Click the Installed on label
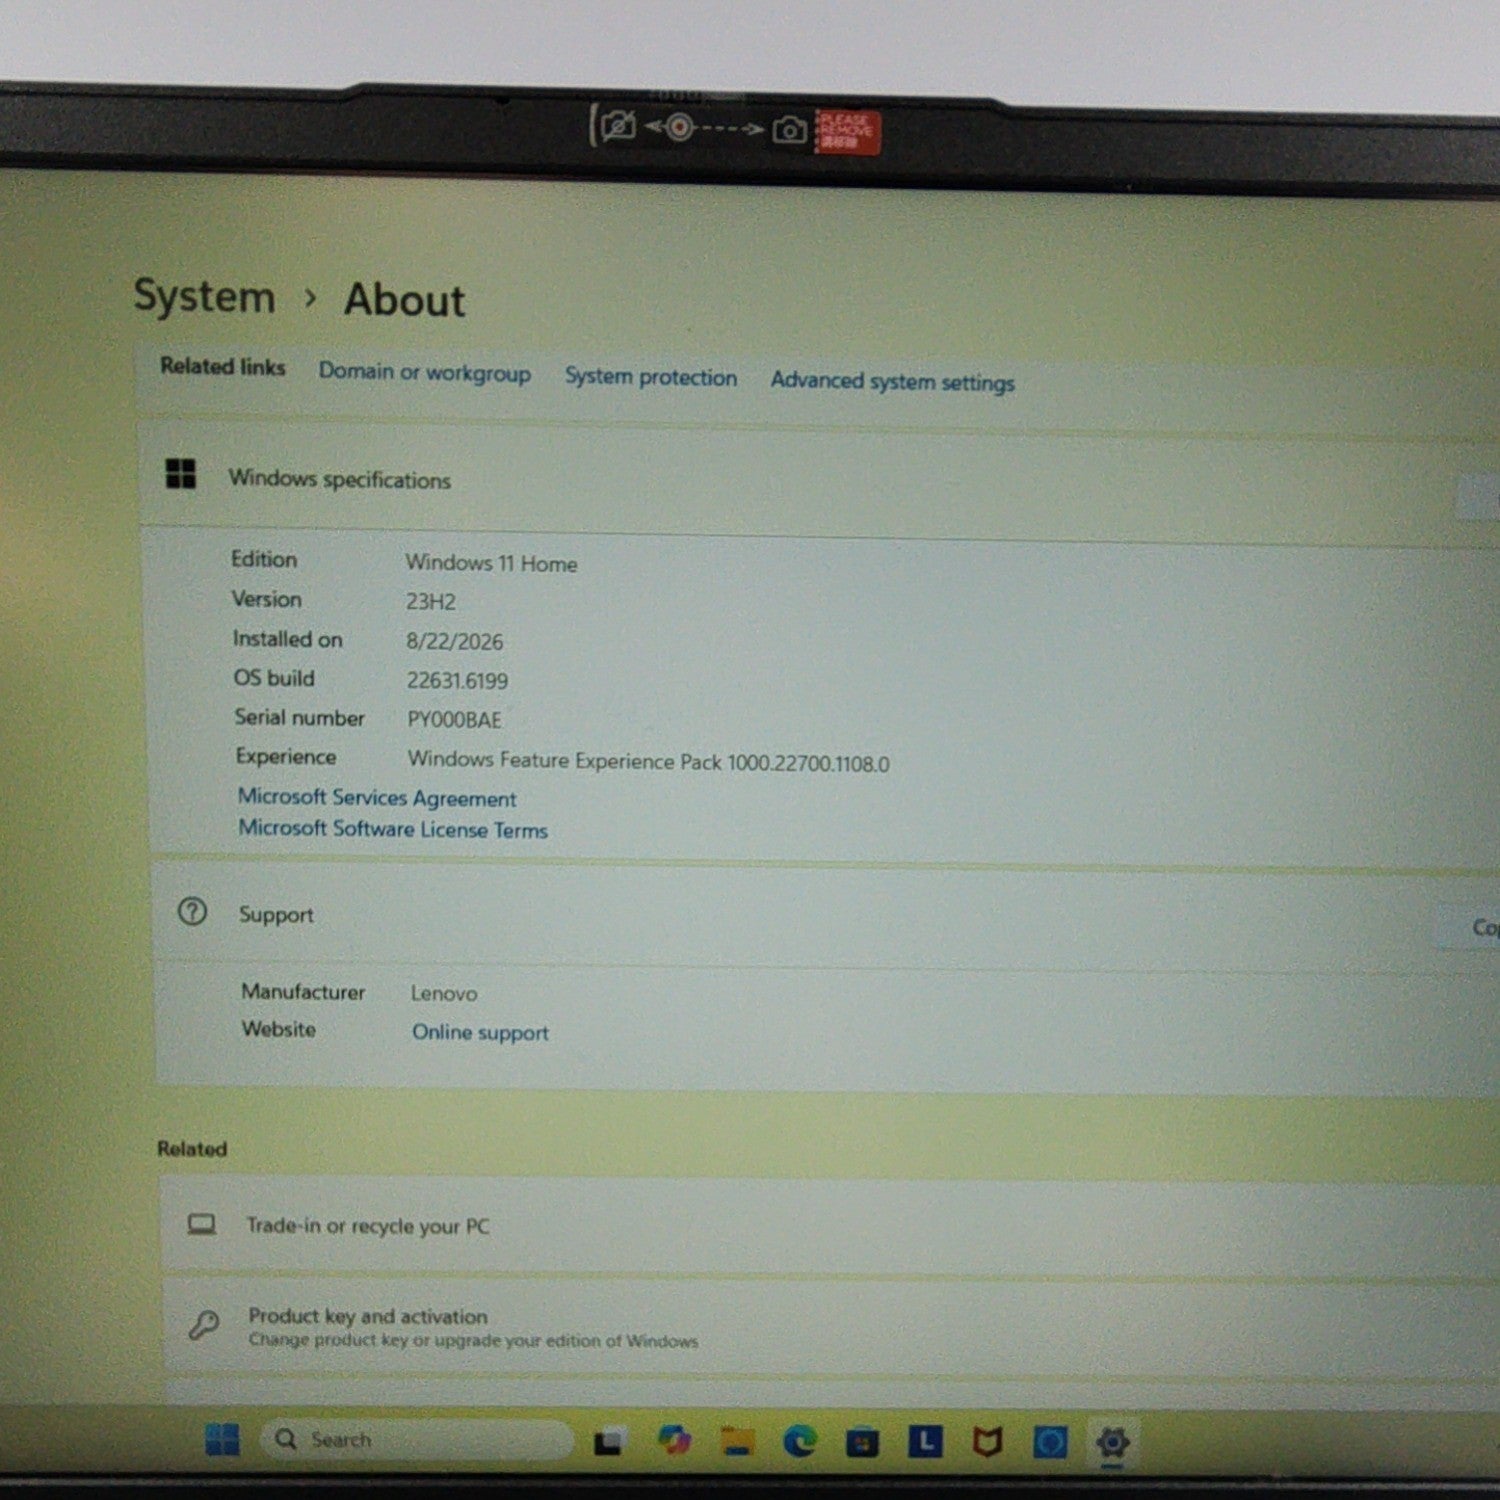 pos(287,639)
